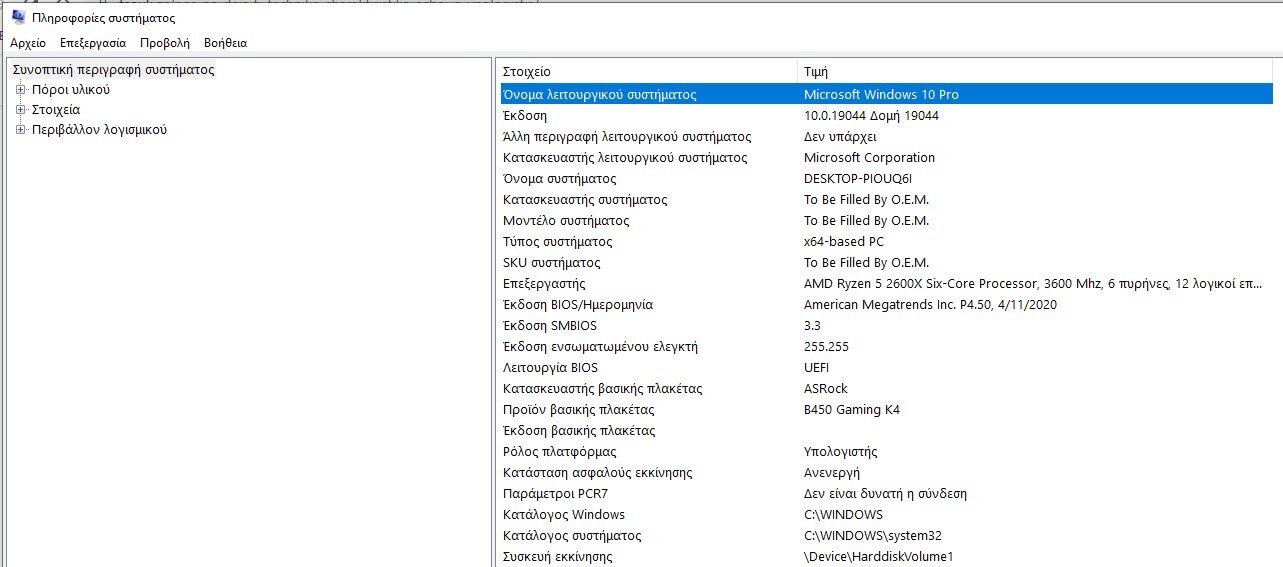Image resolution: width=1283 pixels, height=567 pixels.
Task: Select the Όνομα λειτουργικού συστήματος row
Action: pyautogui.click(x=887, y=94)
